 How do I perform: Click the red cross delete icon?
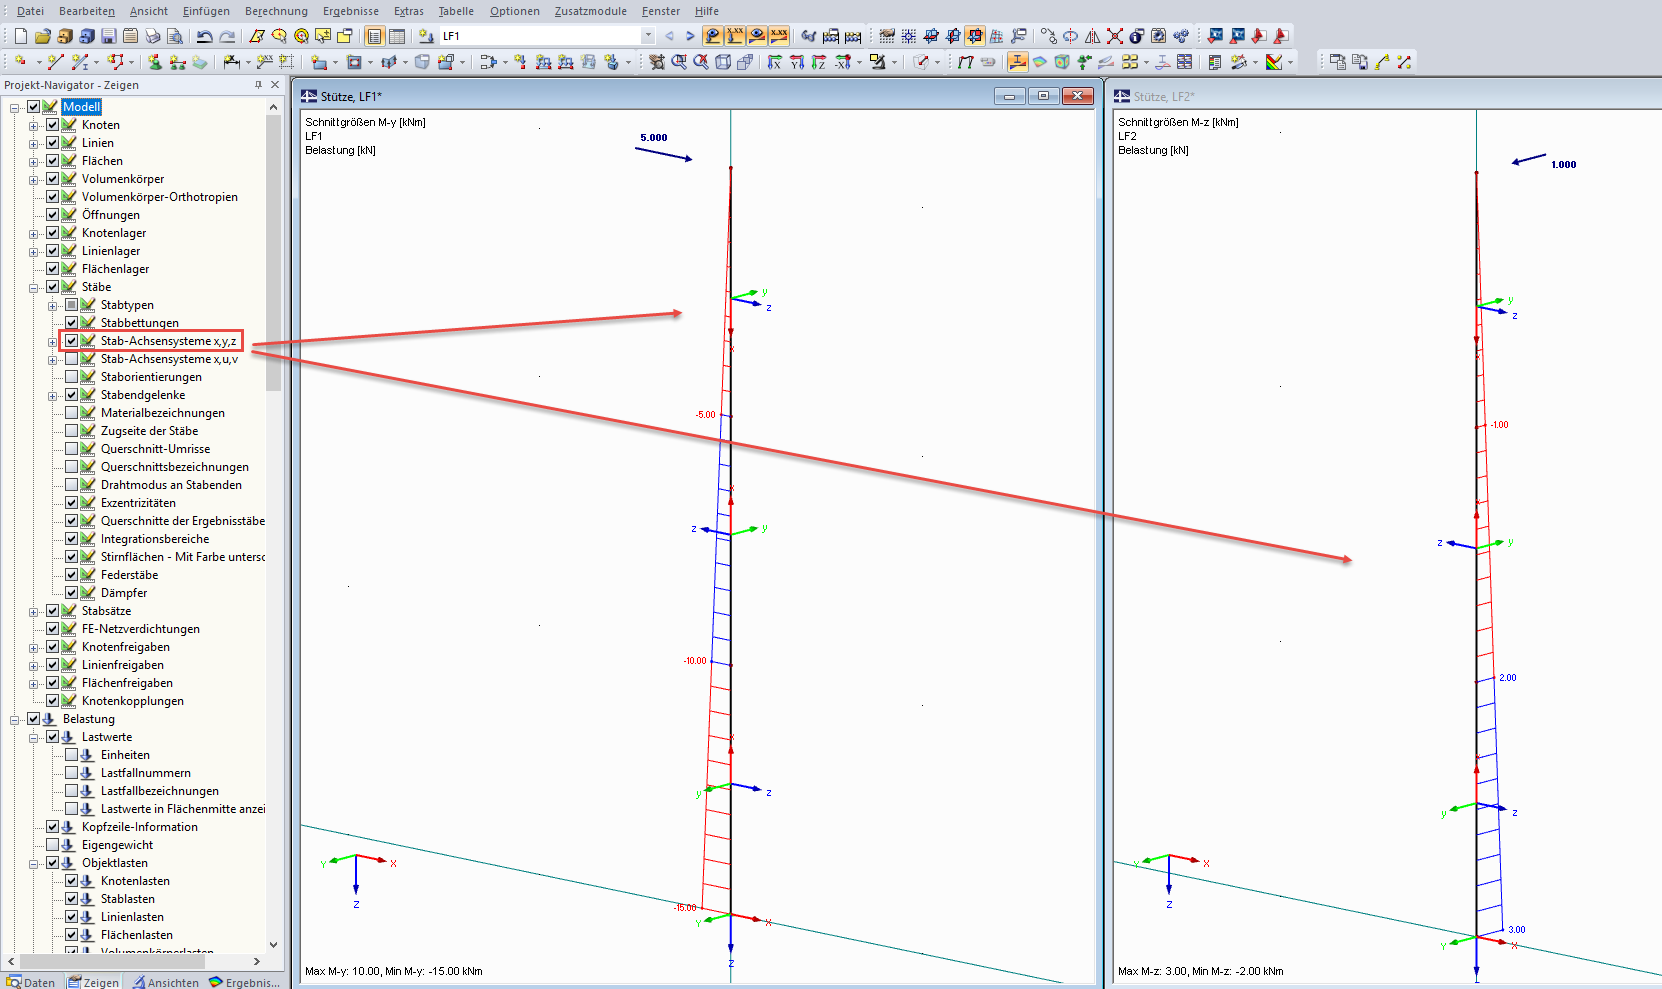click(1114, 36)
